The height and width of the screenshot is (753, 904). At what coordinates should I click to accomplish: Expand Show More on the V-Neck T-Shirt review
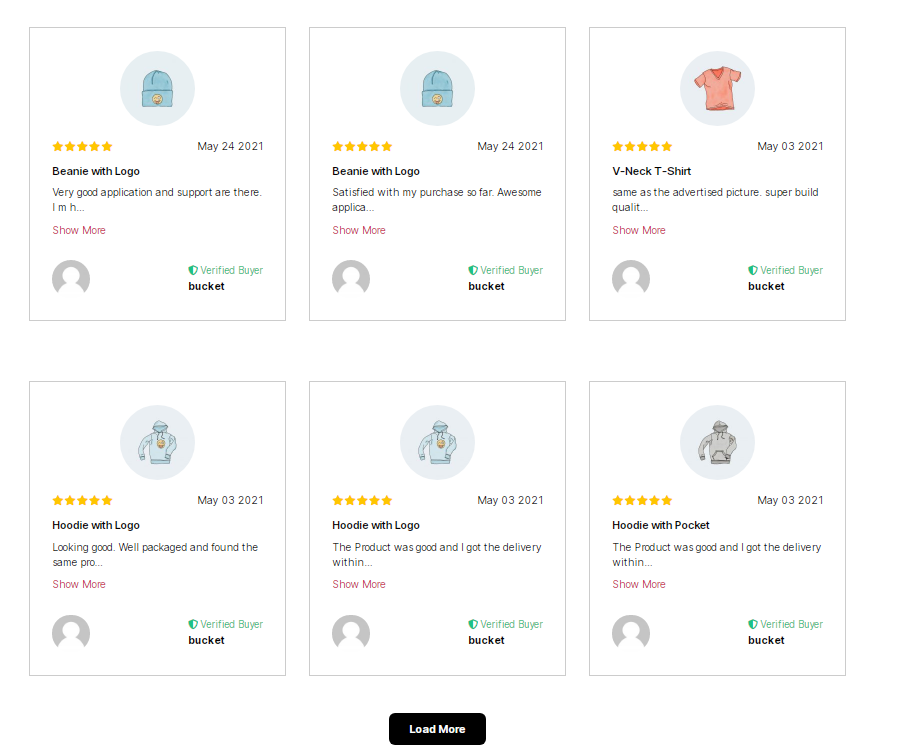pos(638,230)
